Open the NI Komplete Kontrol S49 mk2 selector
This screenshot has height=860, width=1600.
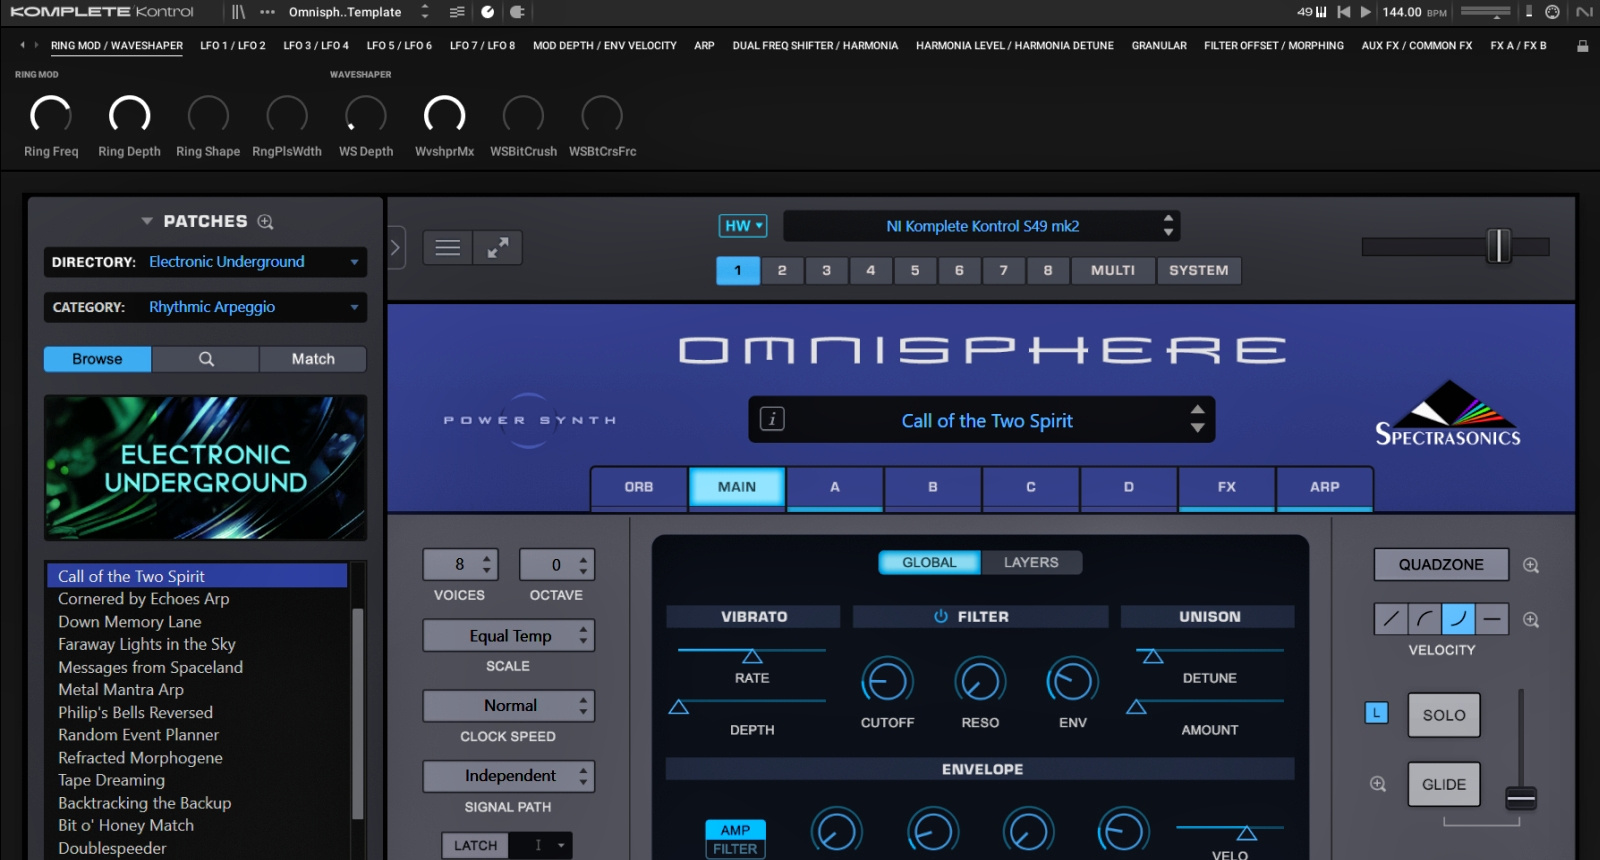[982, 226]
